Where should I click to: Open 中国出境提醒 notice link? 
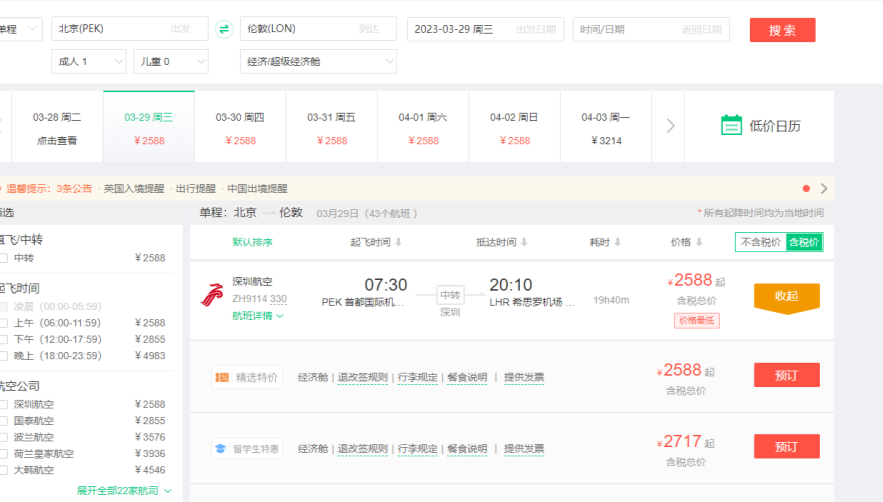point(257,189)
